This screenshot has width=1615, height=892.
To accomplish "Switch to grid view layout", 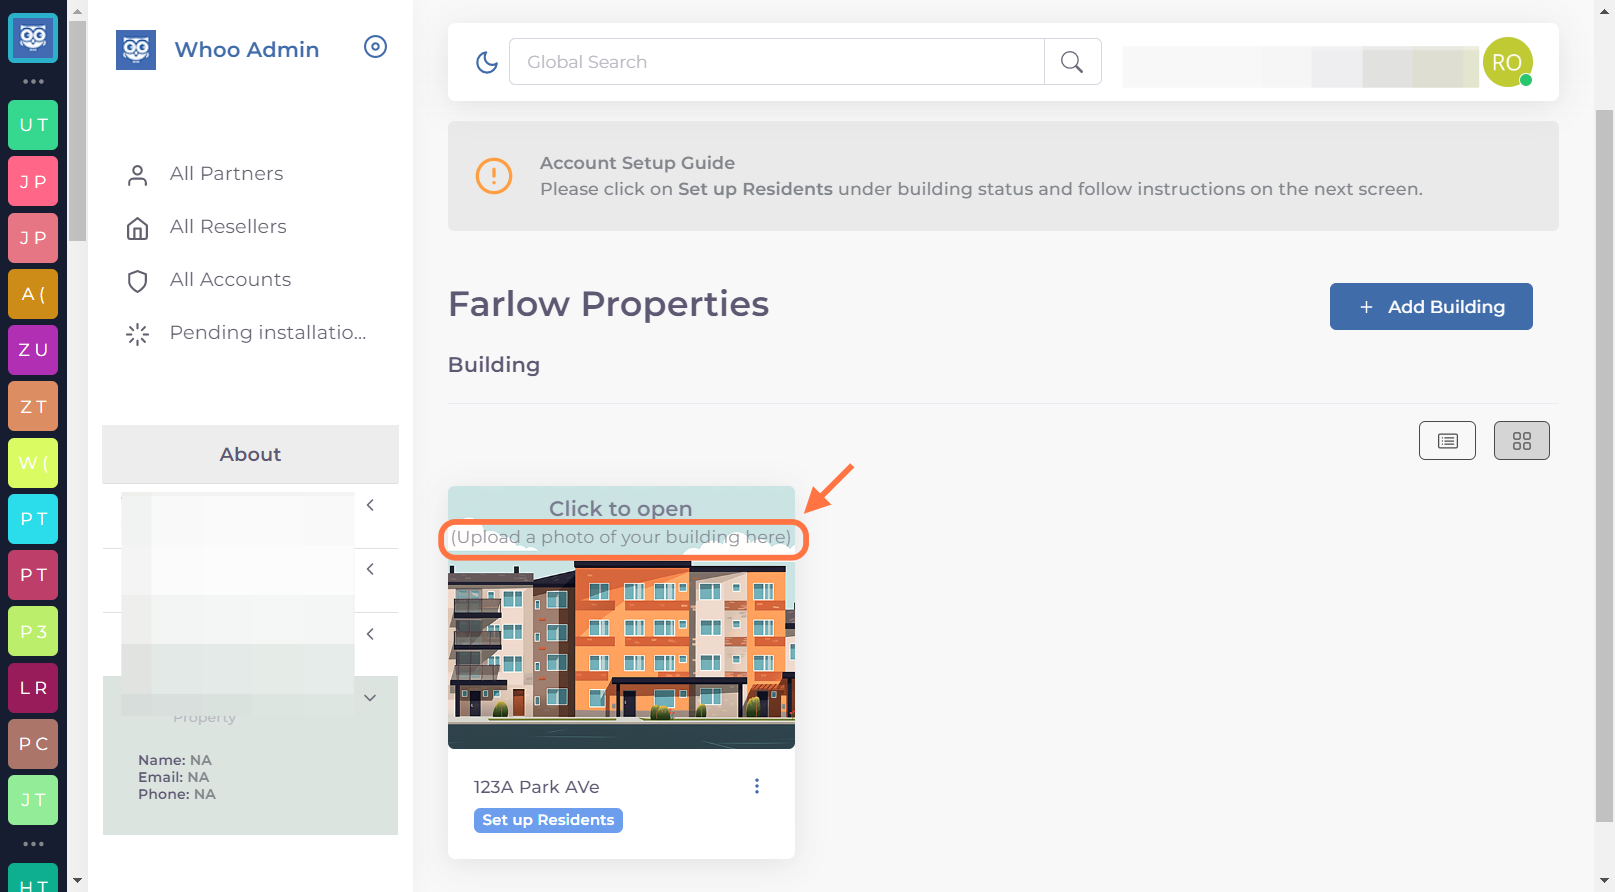I will (x=1522, y=441).
